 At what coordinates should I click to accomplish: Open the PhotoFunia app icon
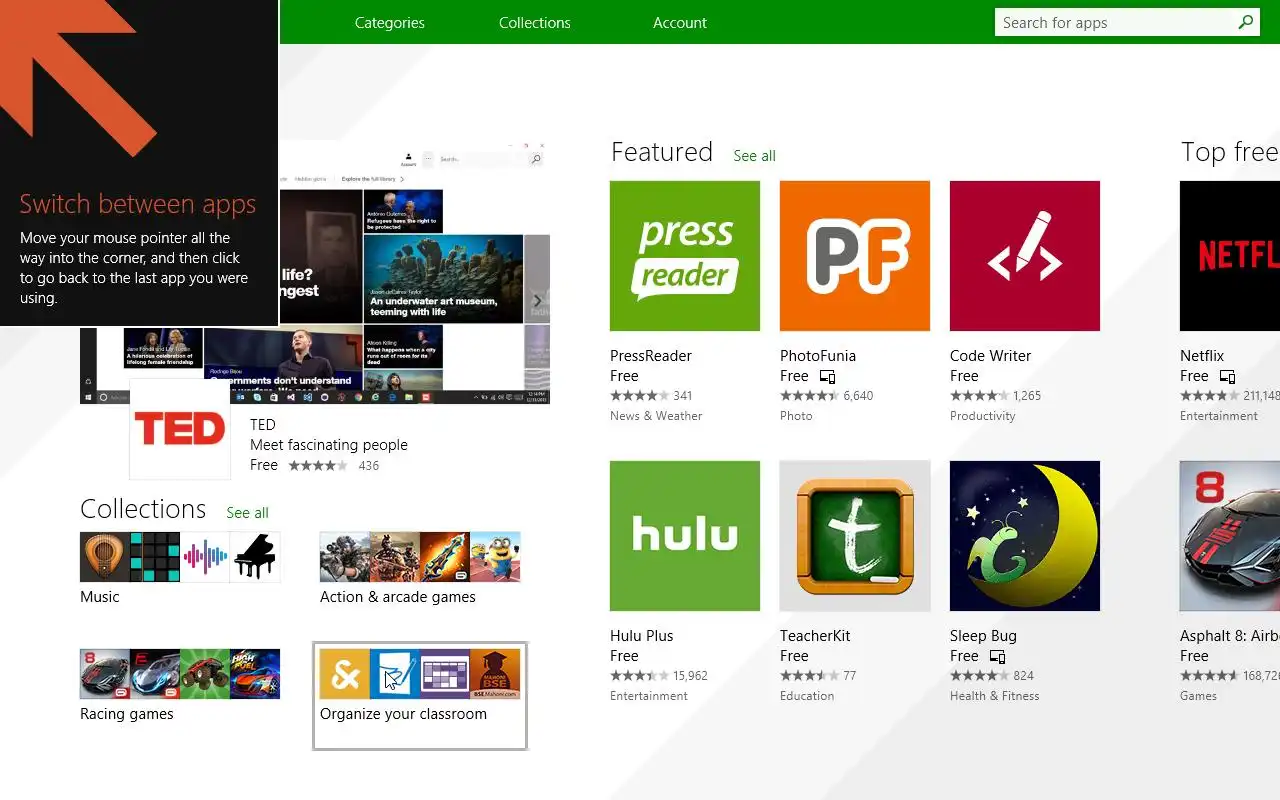[x=855, y=256]
